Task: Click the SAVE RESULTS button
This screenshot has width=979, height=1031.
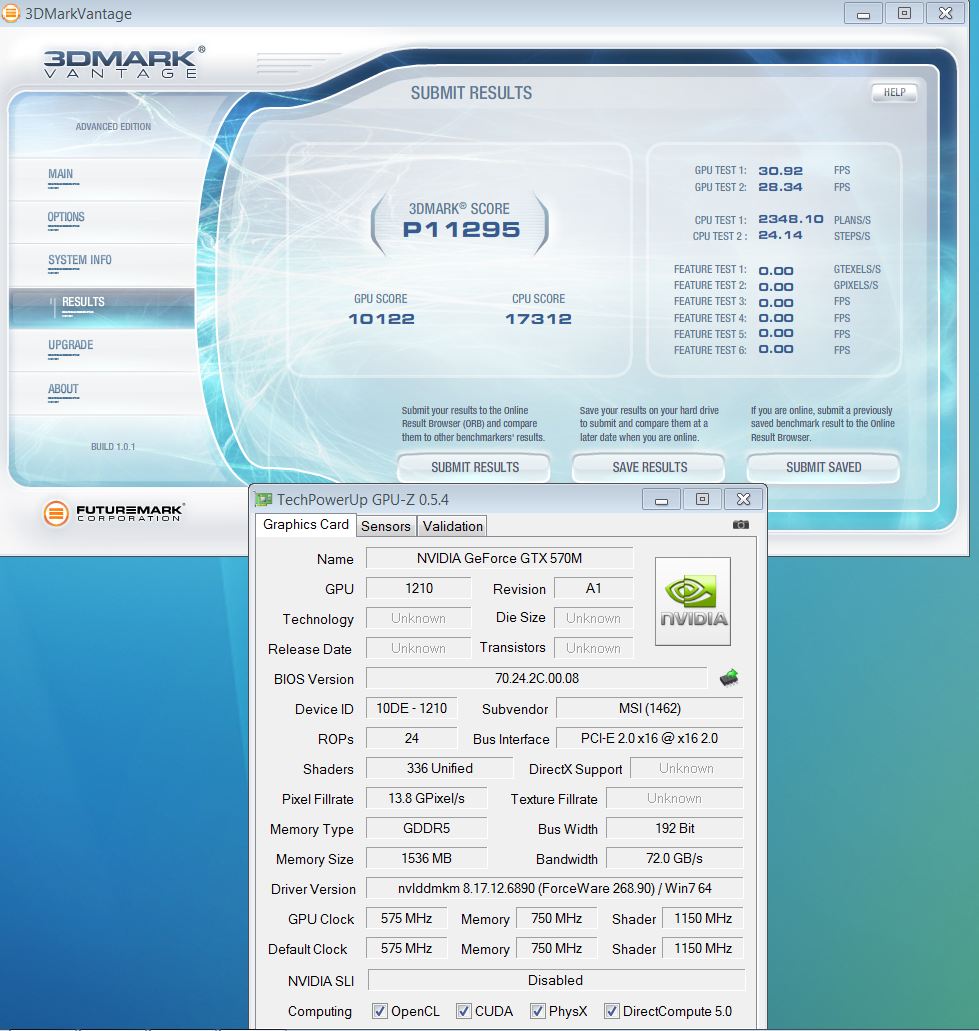Action: [x=649, y=468]
